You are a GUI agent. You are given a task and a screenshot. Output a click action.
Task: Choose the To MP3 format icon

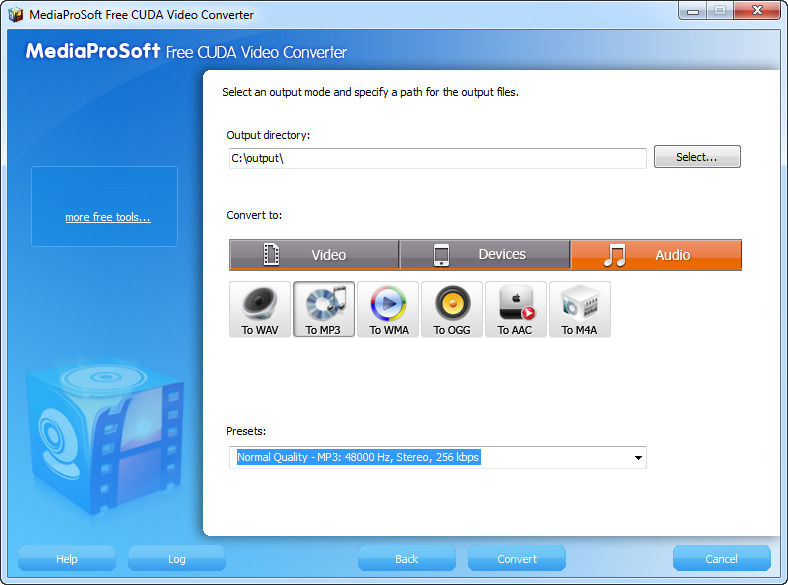[324, 309]
